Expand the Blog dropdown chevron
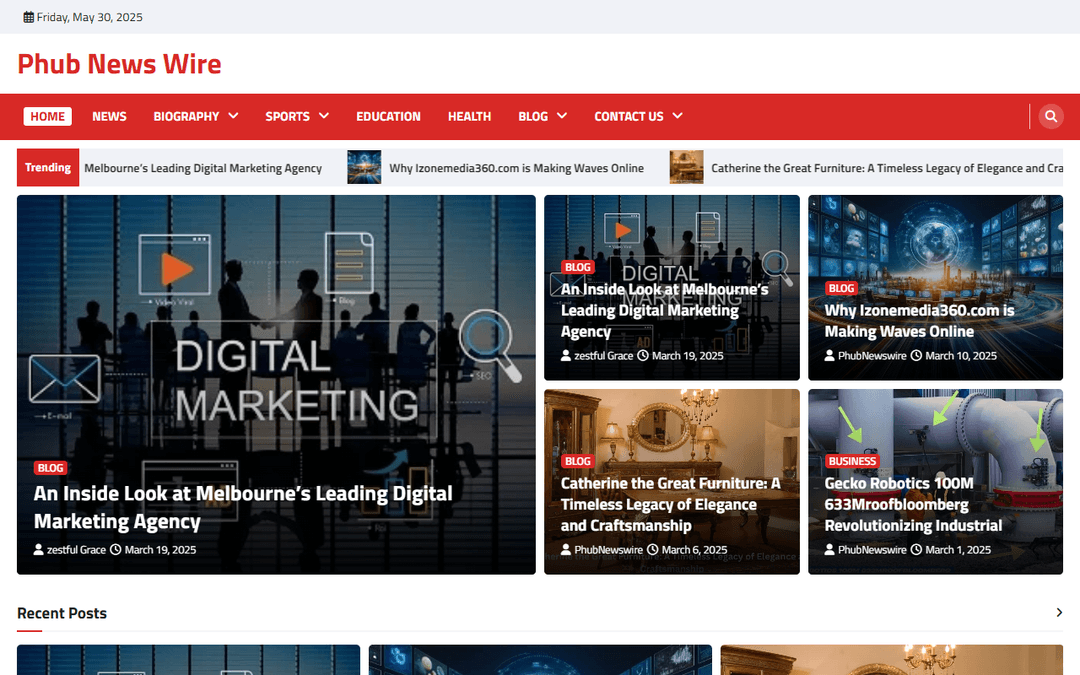The image size is (1080, 675). click(x=562, y=116)
